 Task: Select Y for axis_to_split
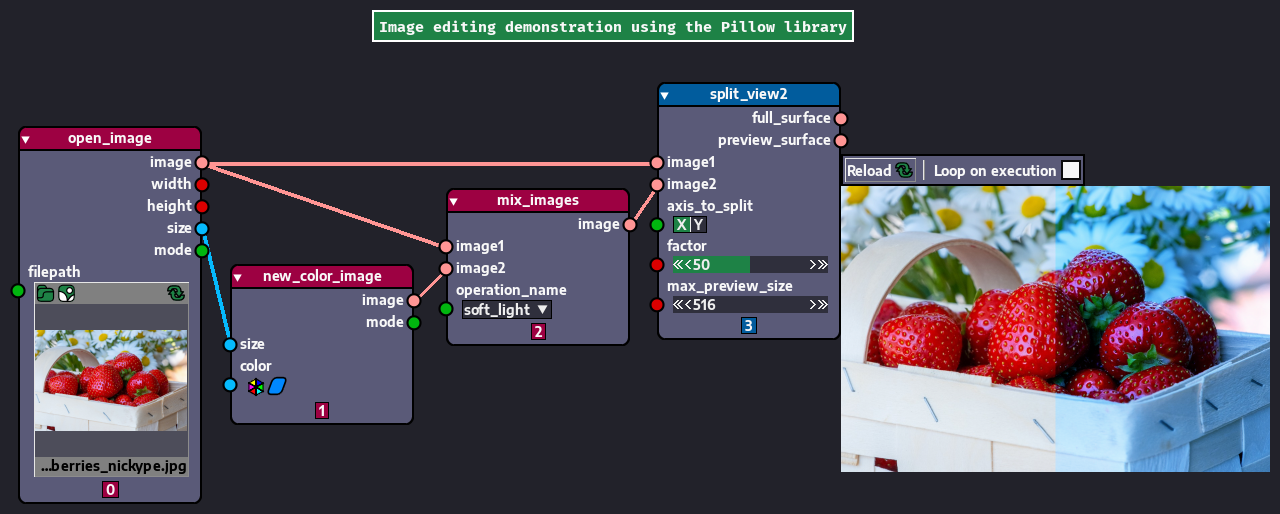click(x=698, y=225)
